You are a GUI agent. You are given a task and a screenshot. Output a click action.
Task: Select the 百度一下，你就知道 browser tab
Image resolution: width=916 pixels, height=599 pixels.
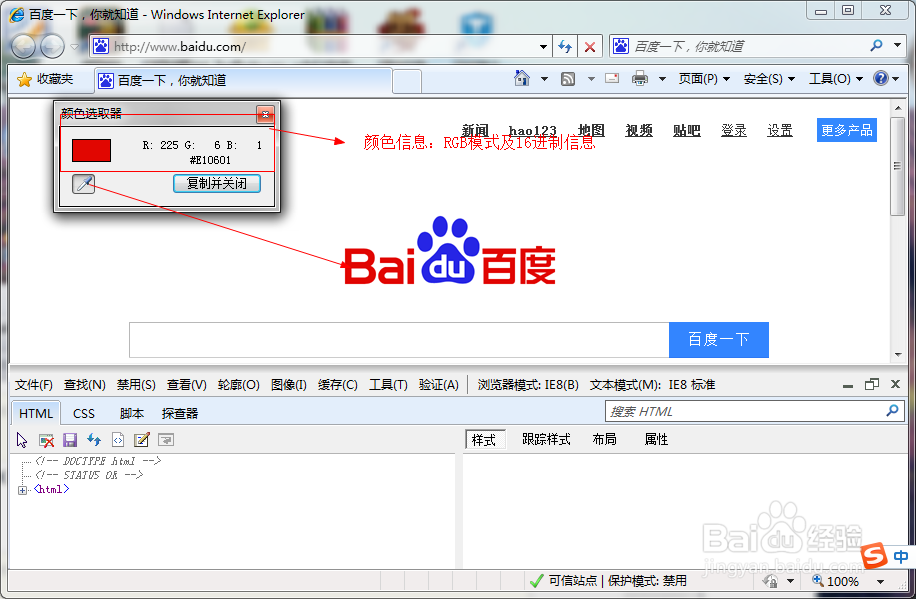click(x=242, y=81)
